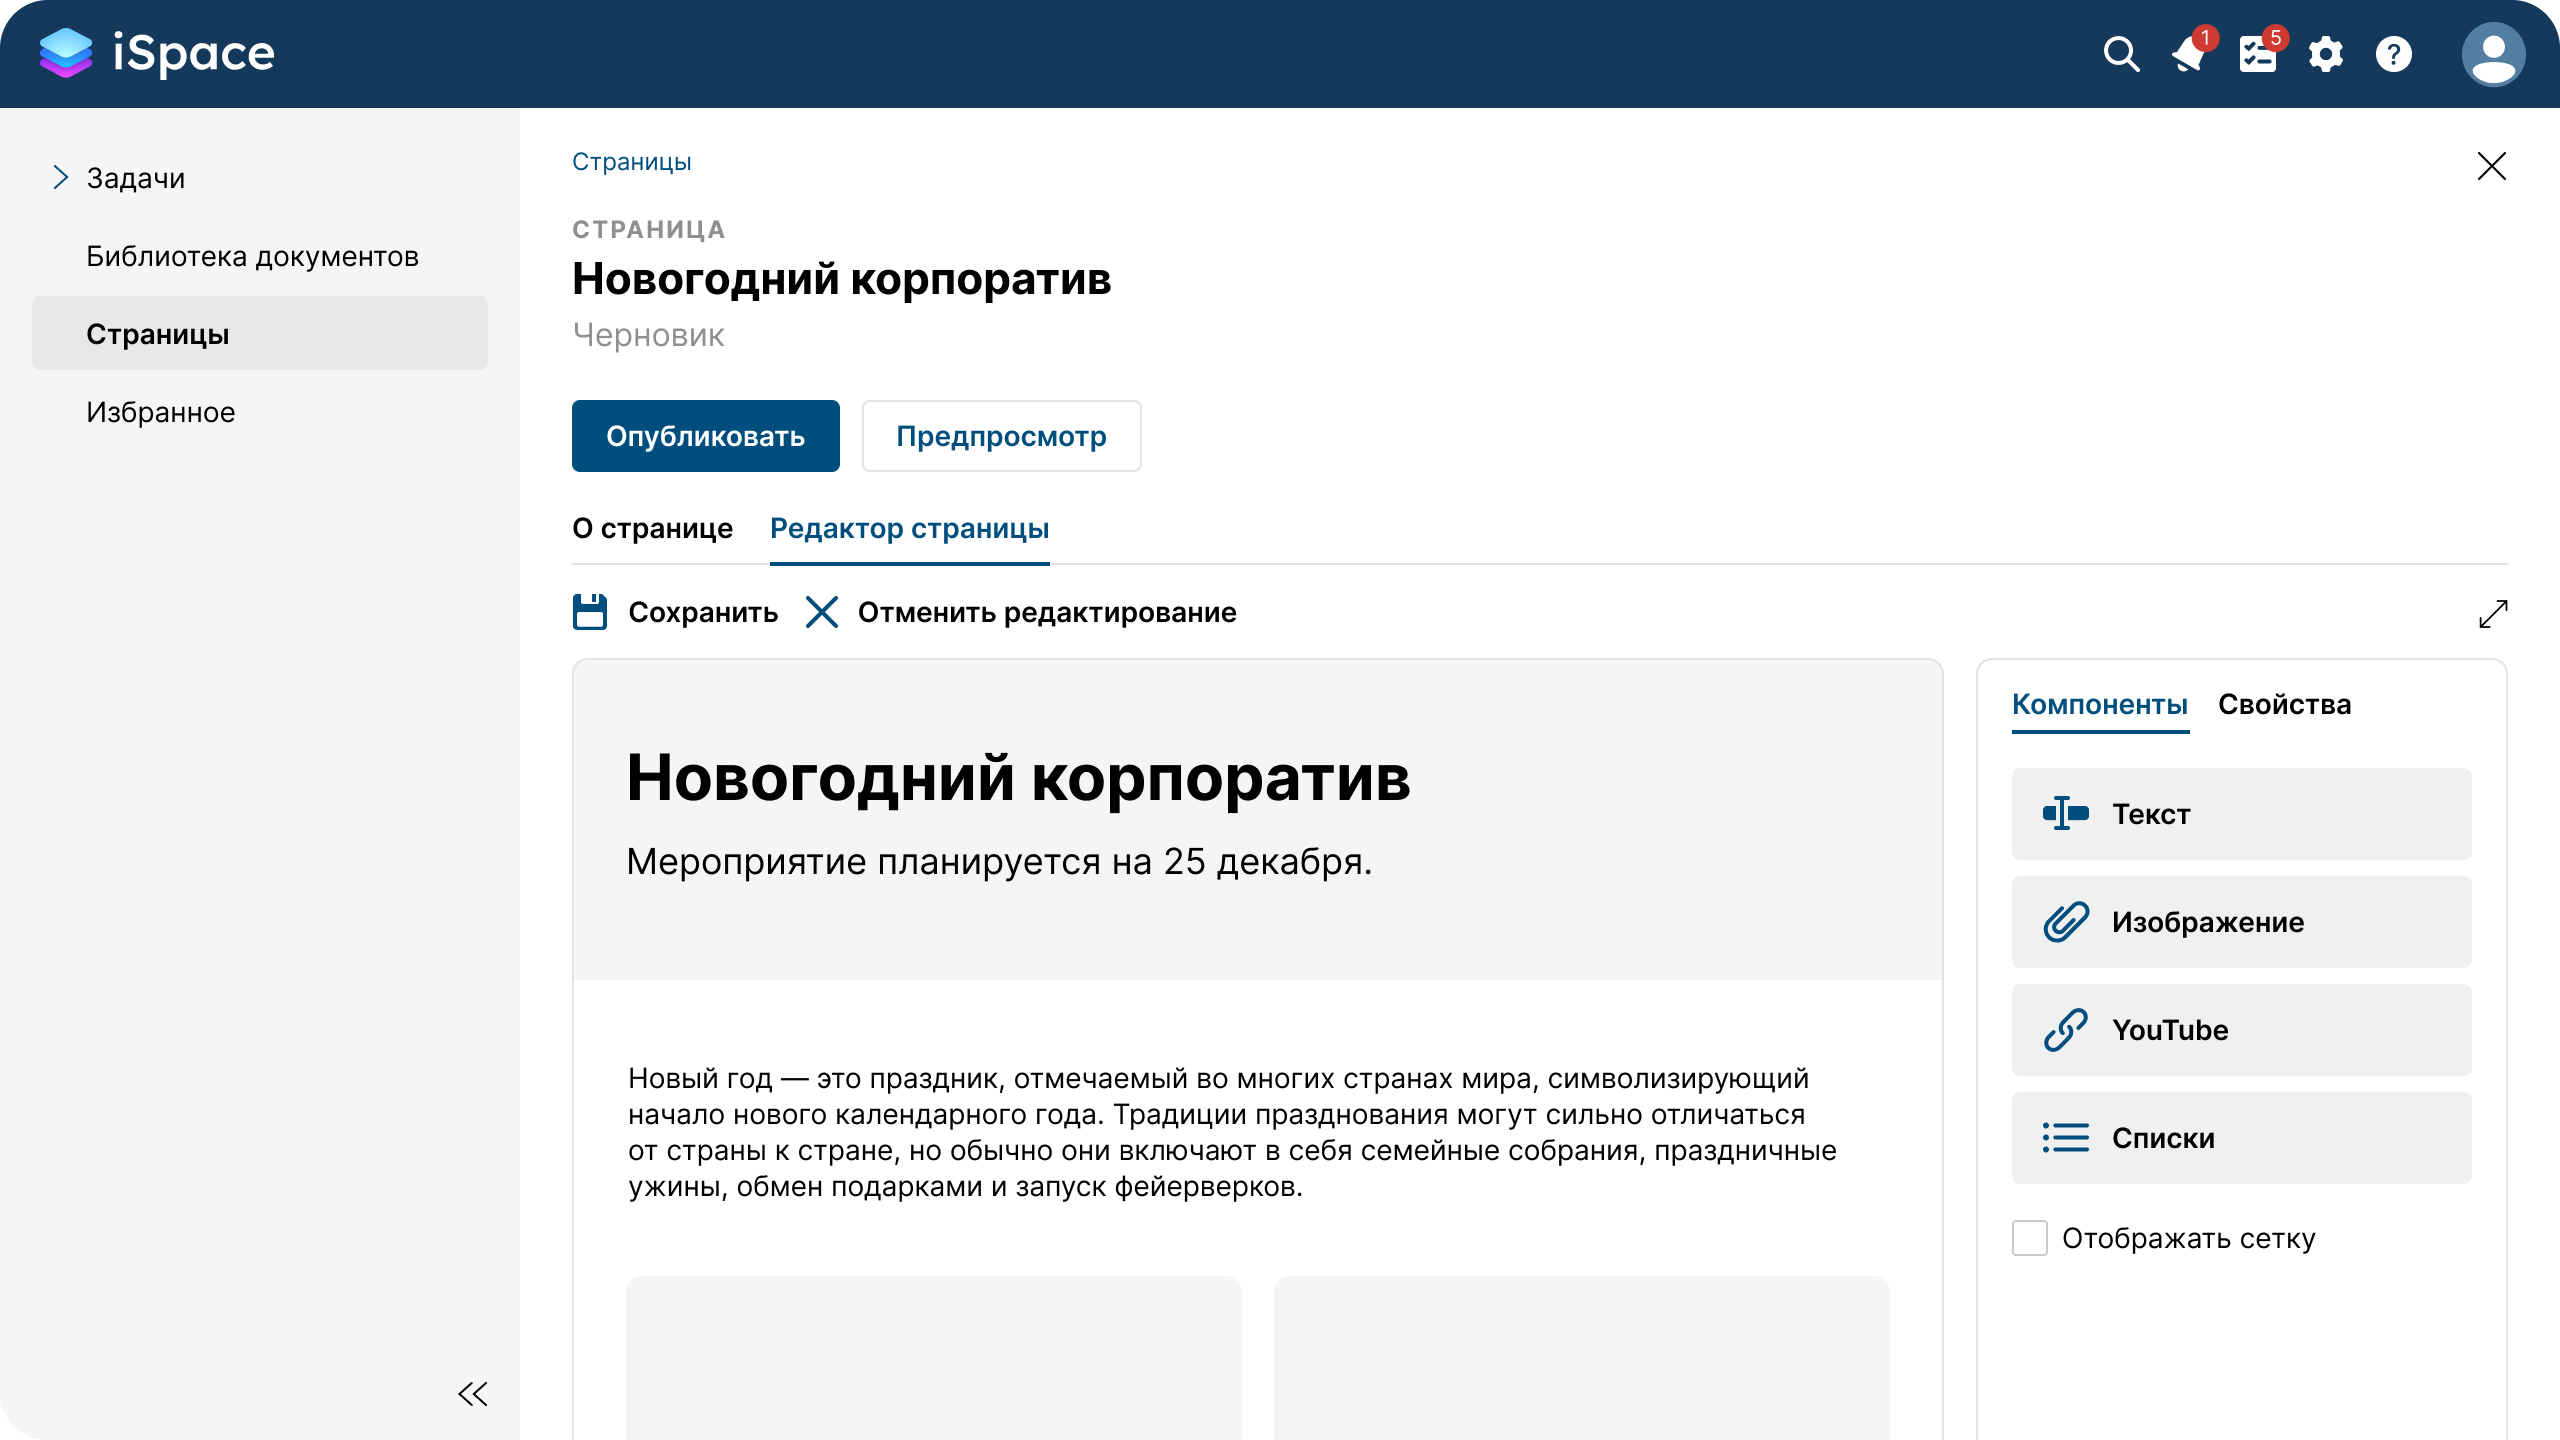Switch to the О странице tab
2560x1440 pixels.
point(651,528)
